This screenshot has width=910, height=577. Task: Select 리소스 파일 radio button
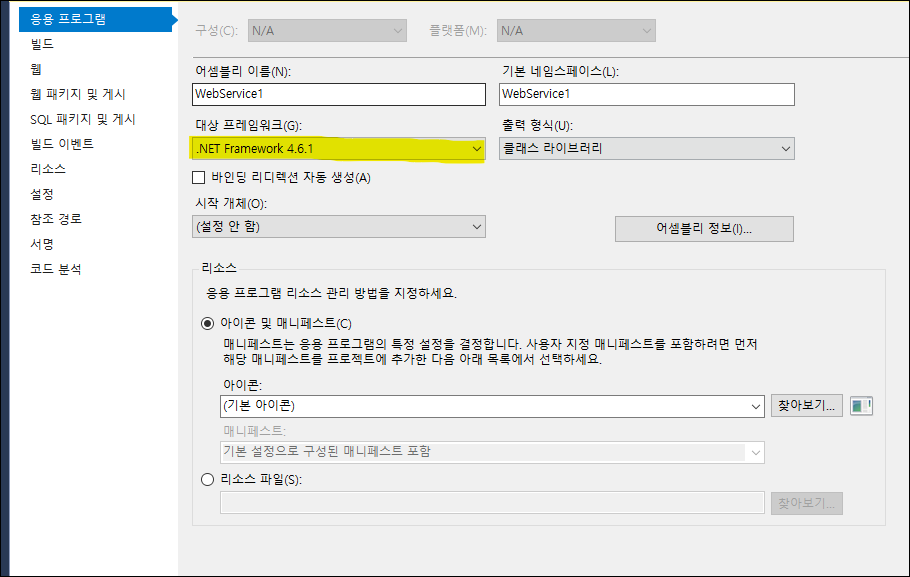point(208,480)
